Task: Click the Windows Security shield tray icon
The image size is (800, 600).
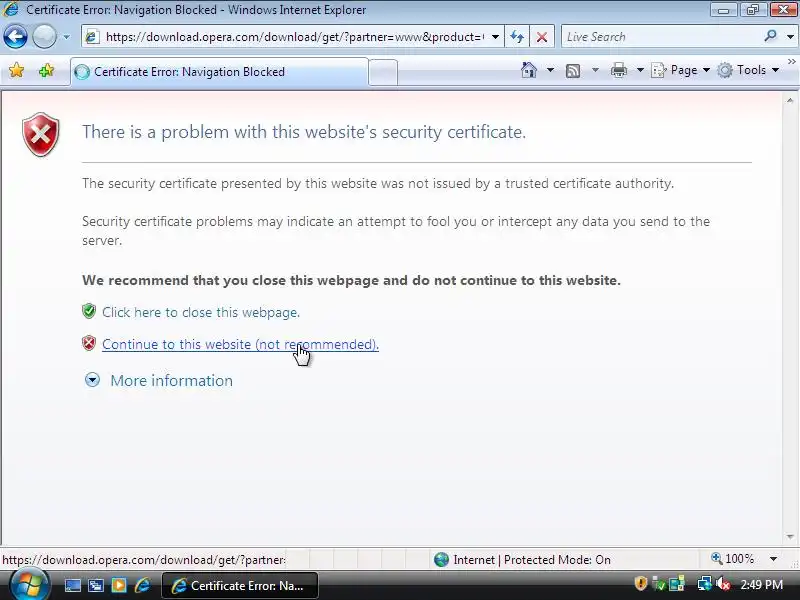Action: (641, 583)
